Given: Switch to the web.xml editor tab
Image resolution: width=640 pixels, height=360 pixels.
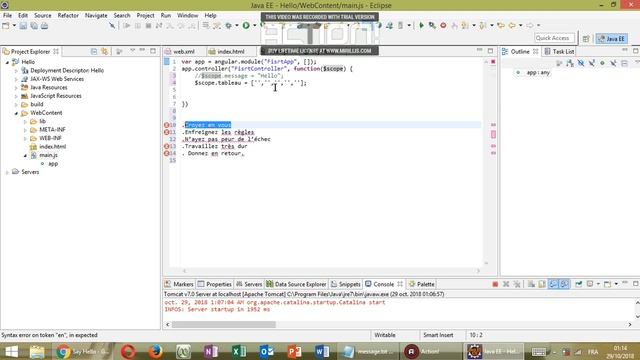Looking at the screenshot, I should pos(180,51).
